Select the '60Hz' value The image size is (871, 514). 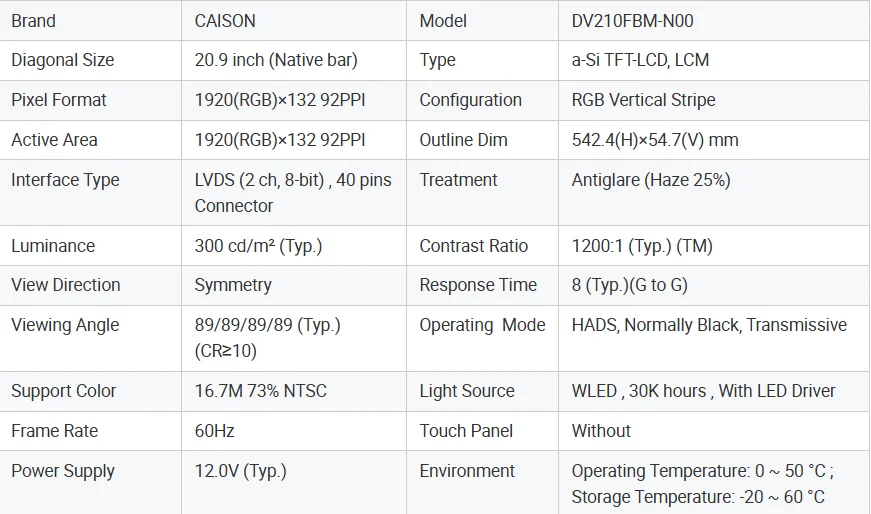point(214,431)
